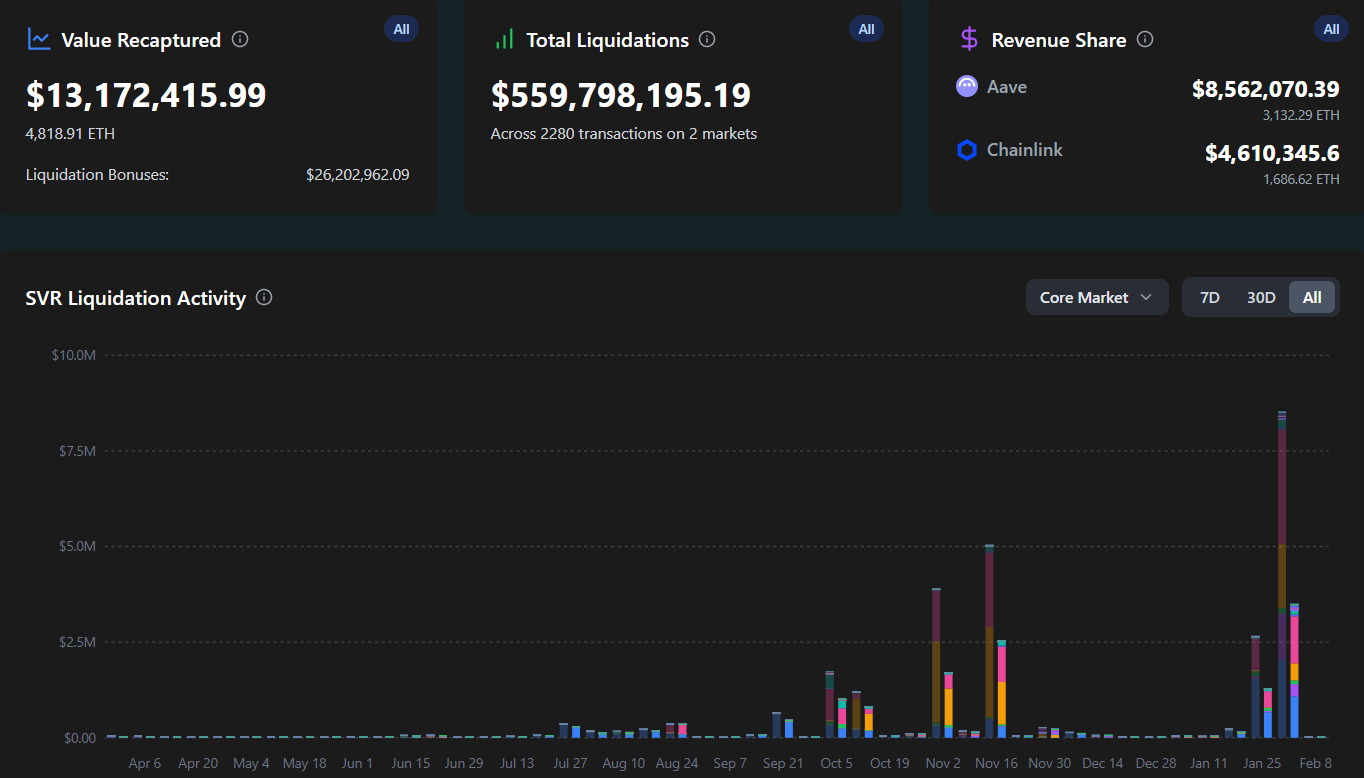Select the Chainlink hexagon logo
The height and width of the screenshot is (778, 1364).
point(966,150)
